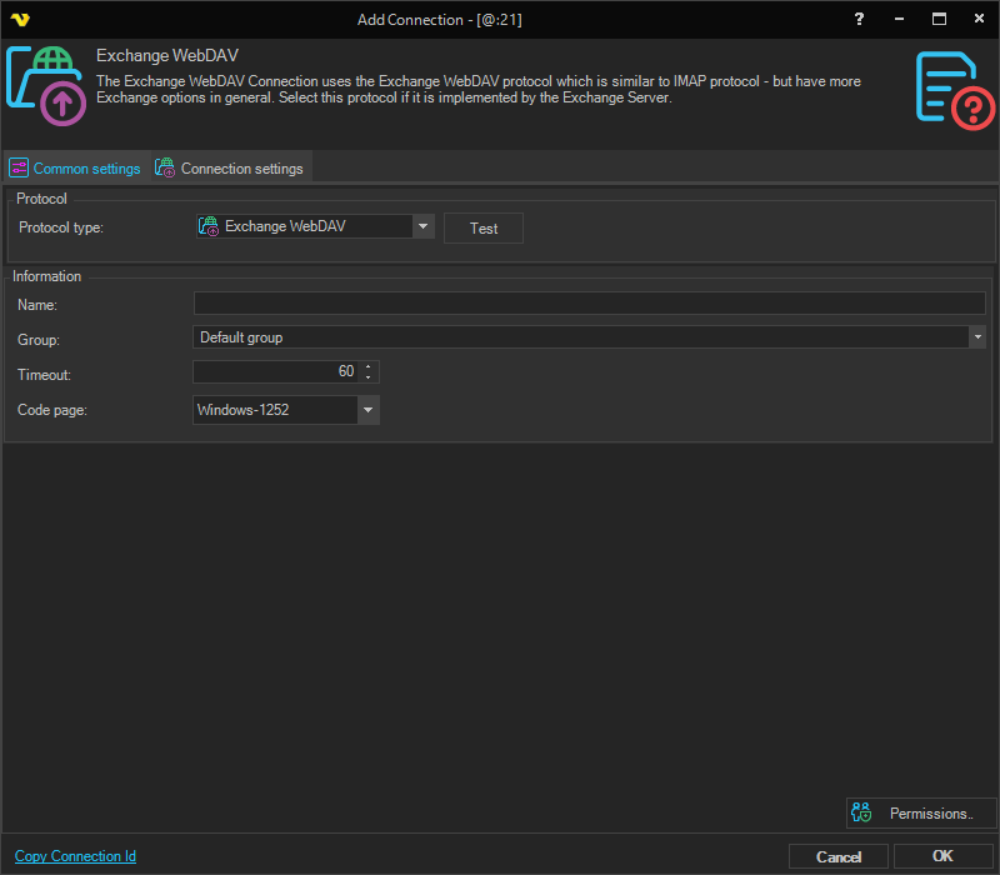
Task: Open the Group dropdown list
Action: pos(977,338)
